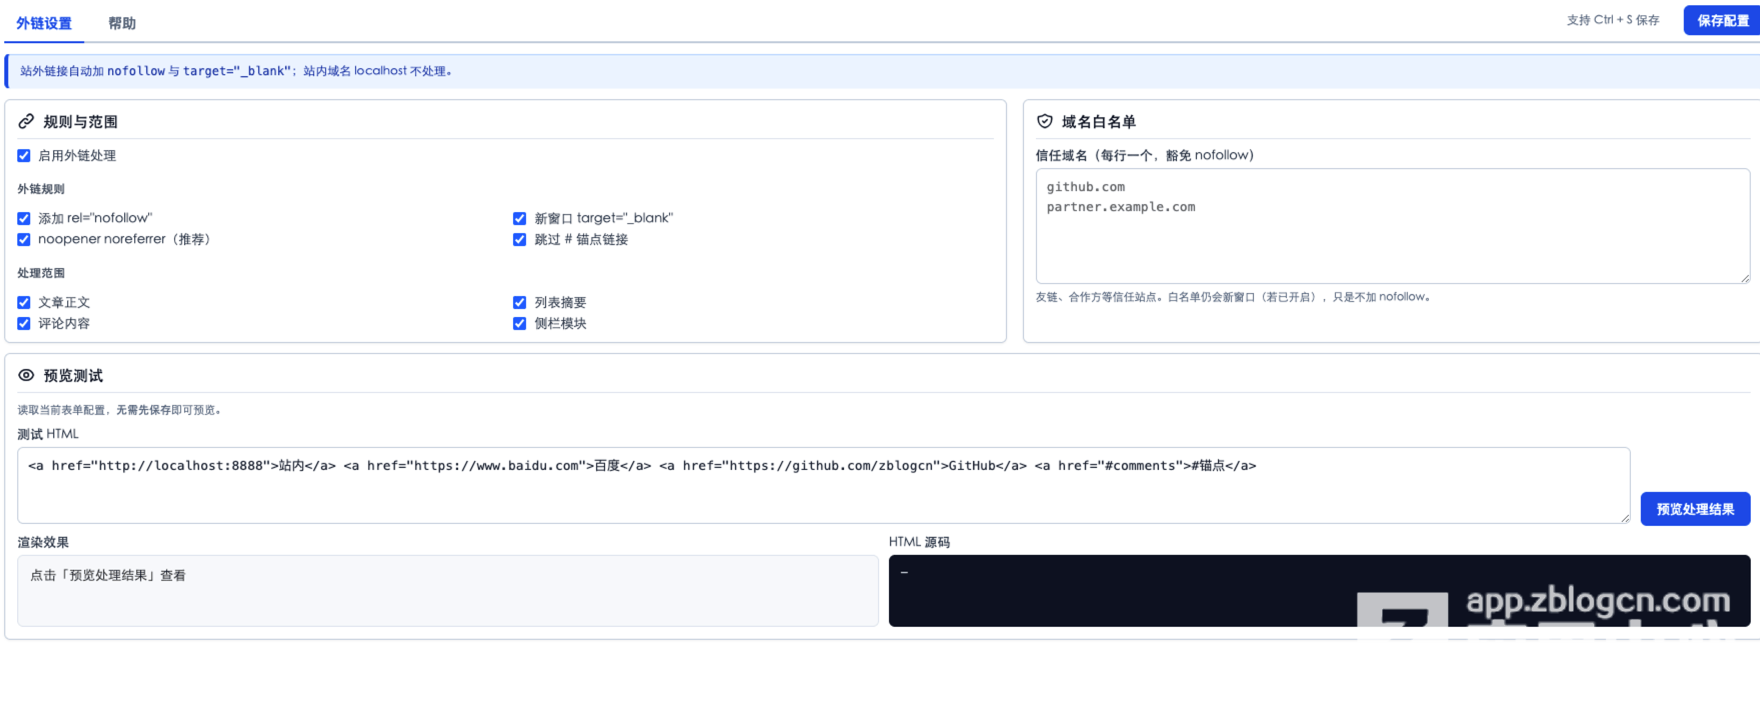Focus the 测试 HTML textarea
The width and height of the screenshot is (1760, 720).
click(823, 485)
